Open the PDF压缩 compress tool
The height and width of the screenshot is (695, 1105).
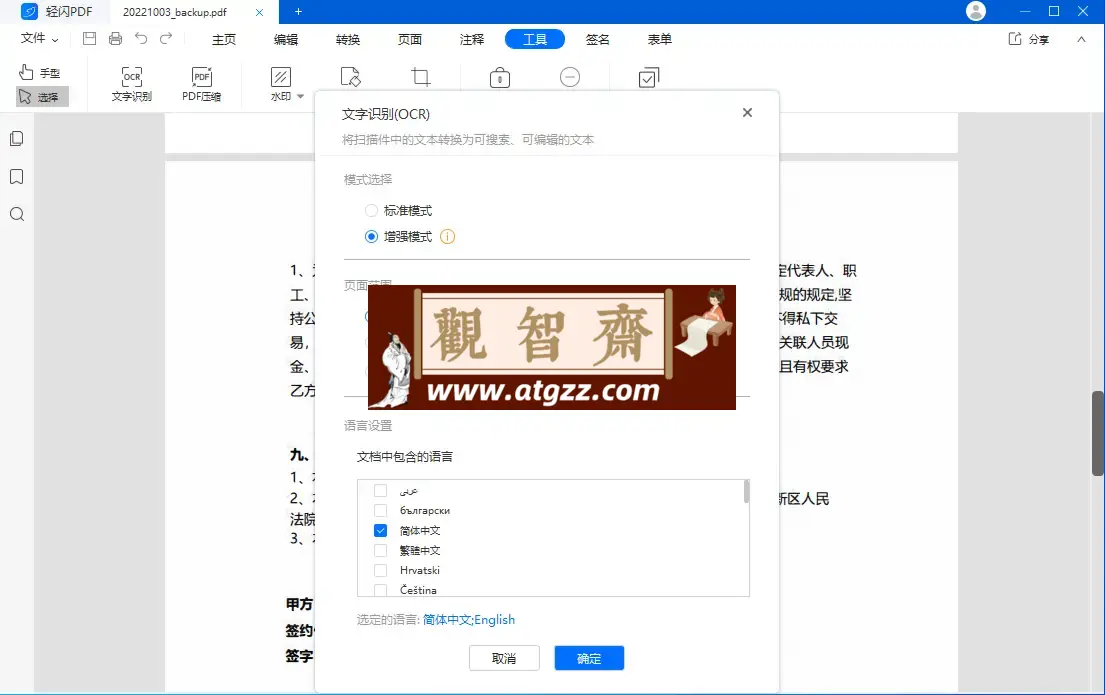click(x=202, y=85)
